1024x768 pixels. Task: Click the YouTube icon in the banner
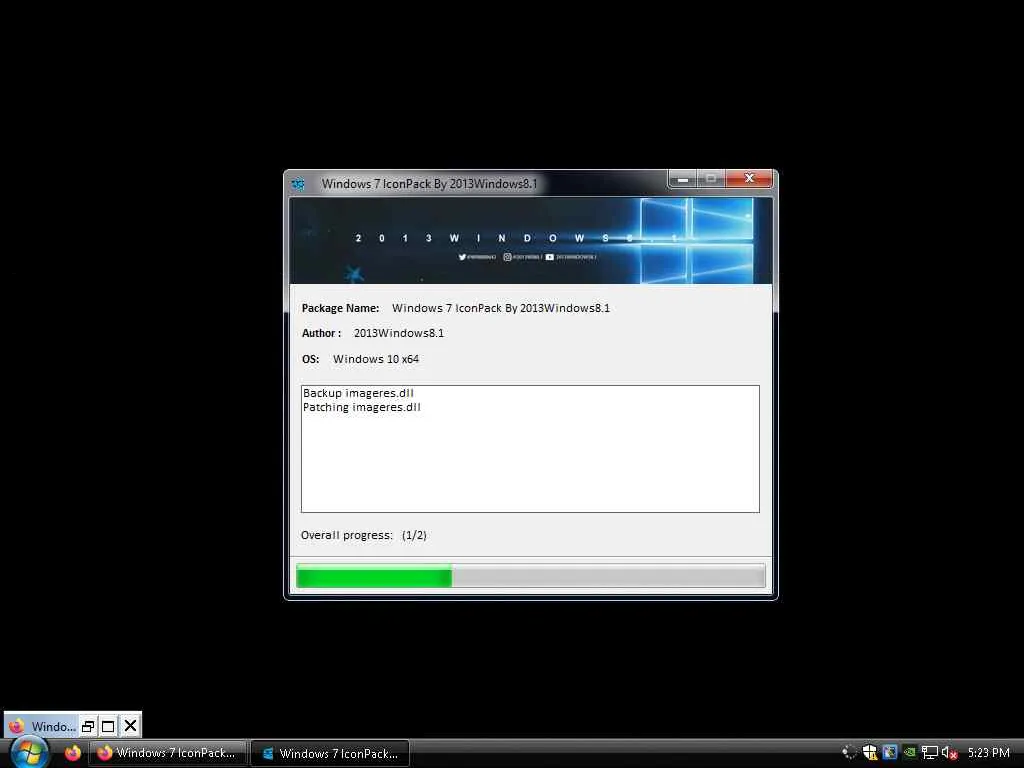tap(550, 257)
